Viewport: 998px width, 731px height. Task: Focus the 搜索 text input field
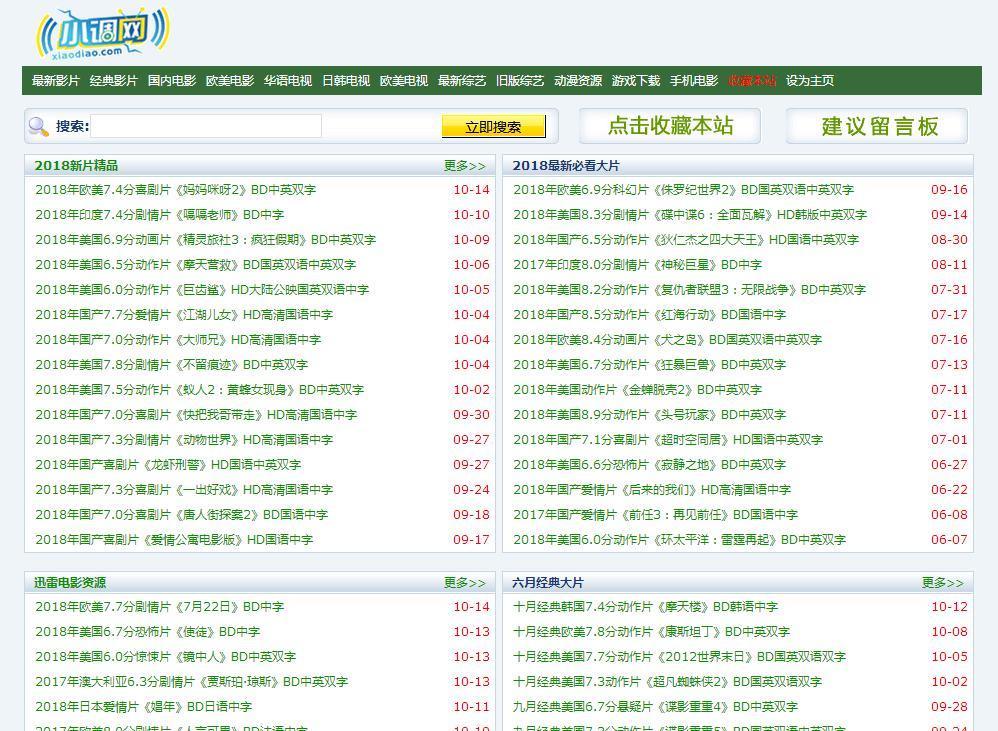click(207, 126)
